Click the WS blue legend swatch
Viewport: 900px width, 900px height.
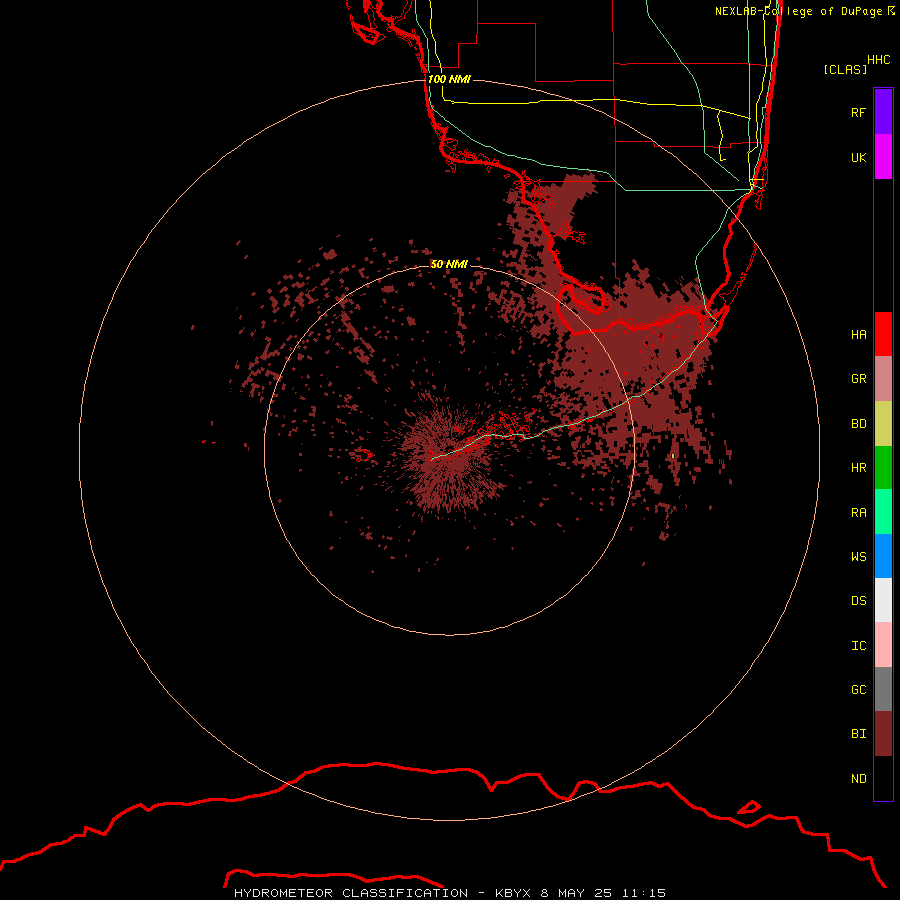pos(883,556)
